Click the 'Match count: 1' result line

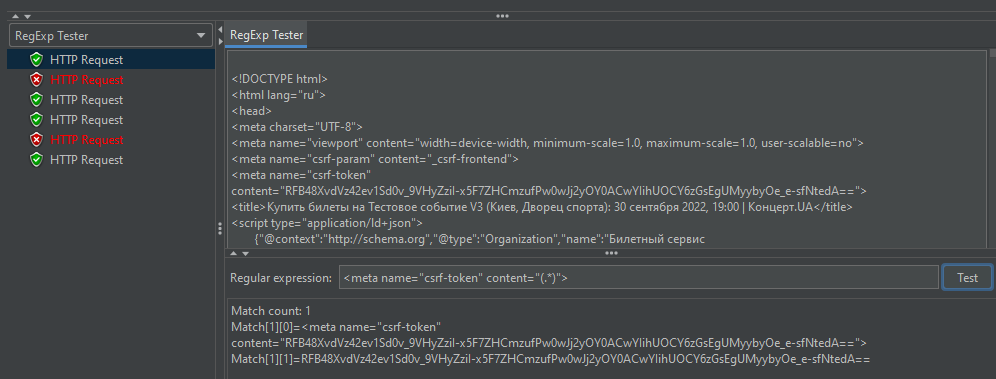[271, 311]
